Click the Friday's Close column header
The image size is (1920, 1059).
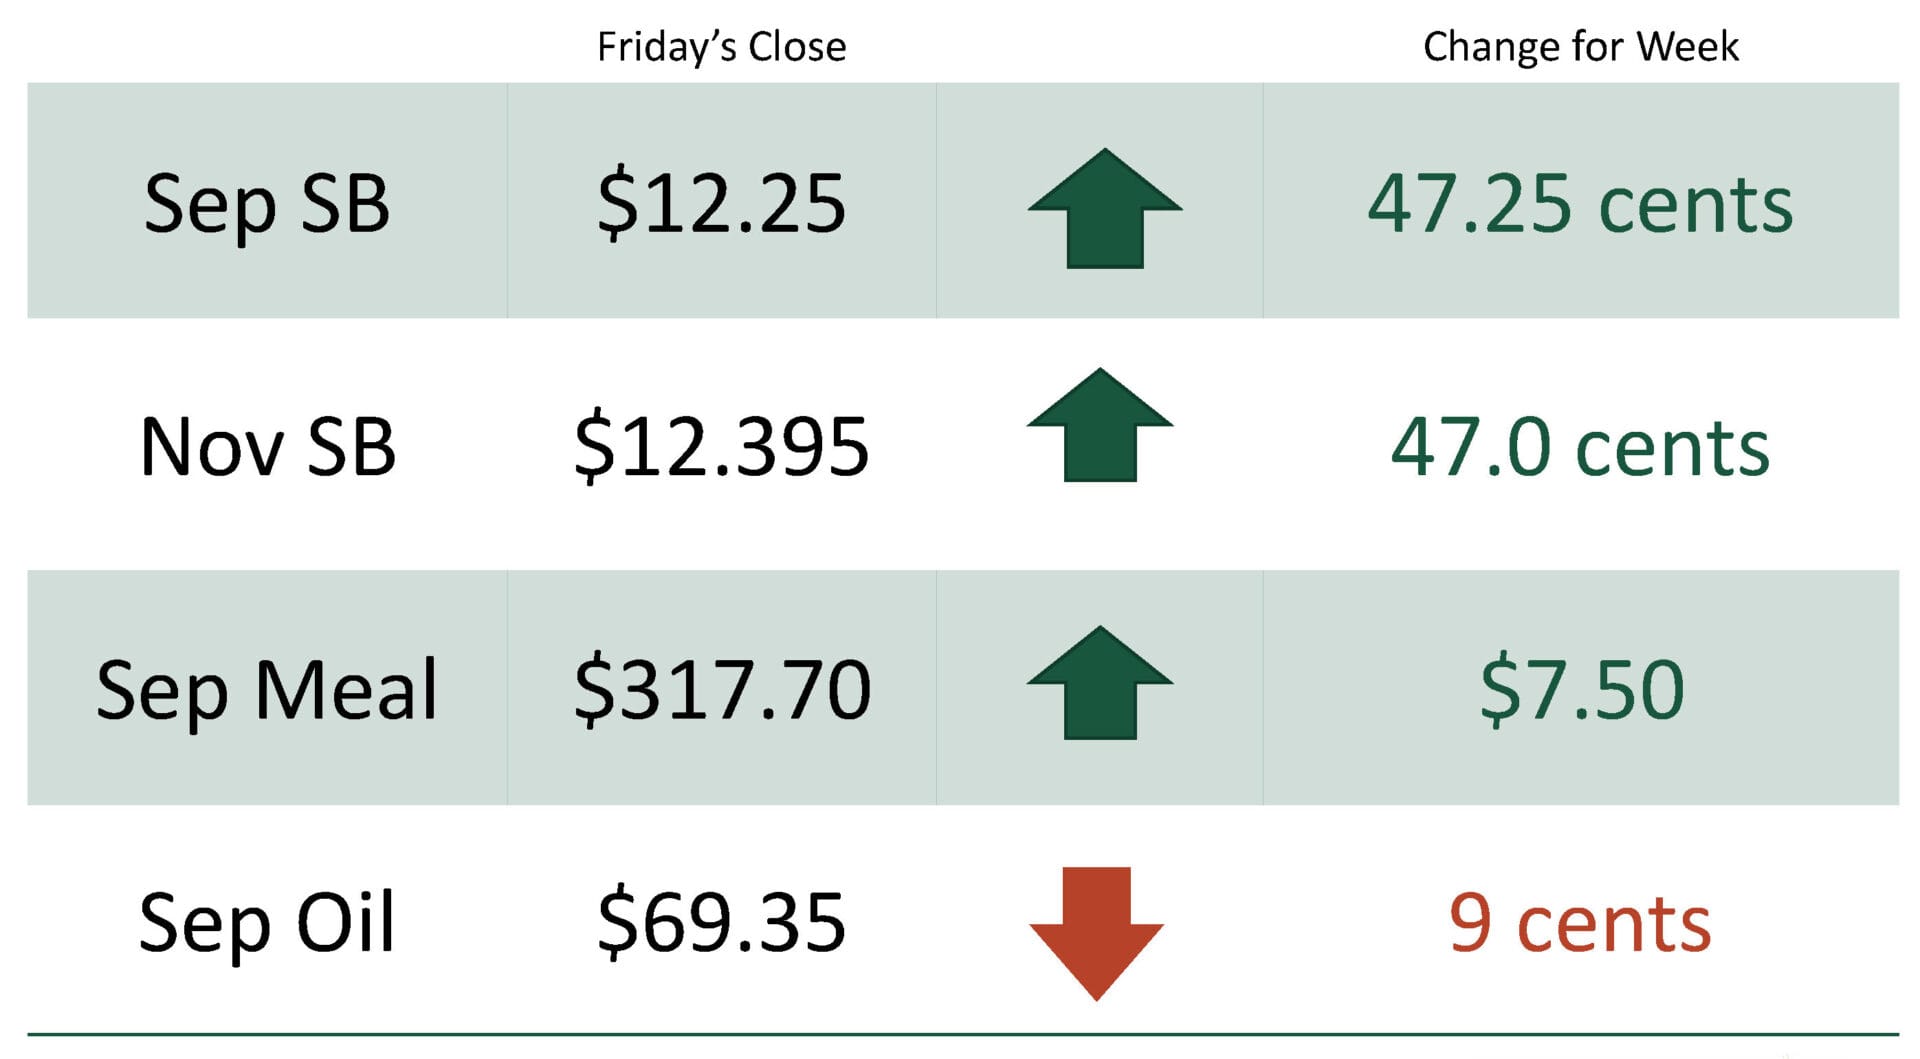721,47
